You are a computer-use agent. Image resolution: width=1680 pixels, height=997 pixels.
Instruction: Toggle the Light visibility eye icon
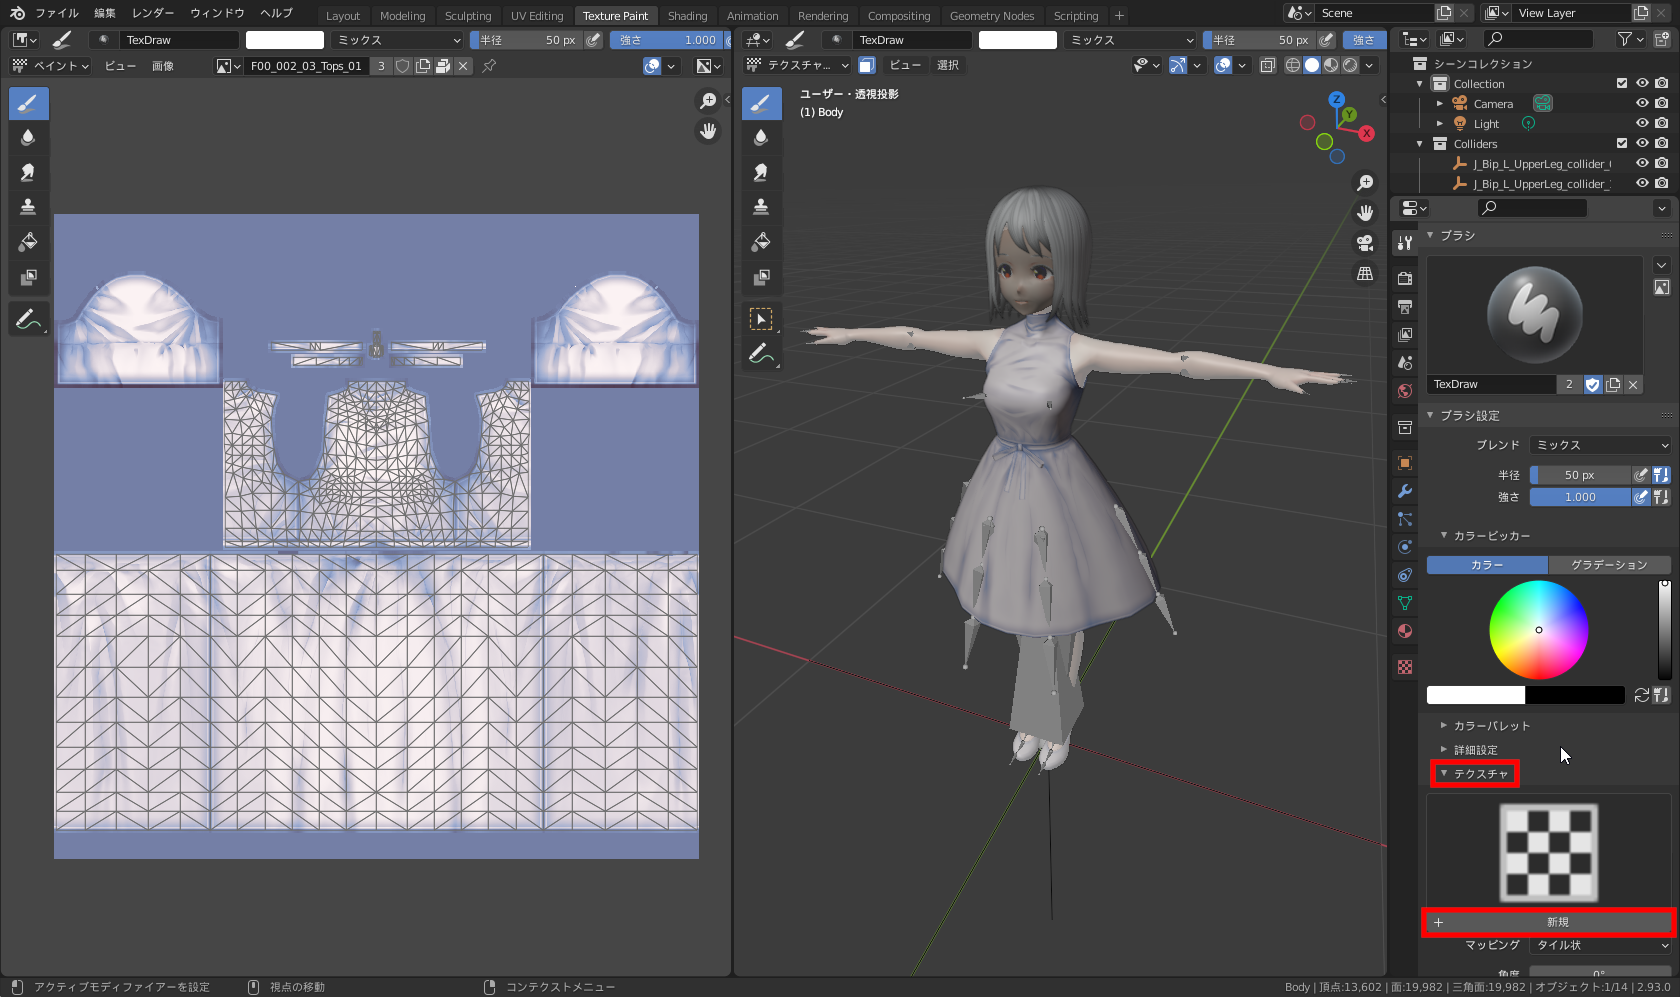coord(1641,123)
